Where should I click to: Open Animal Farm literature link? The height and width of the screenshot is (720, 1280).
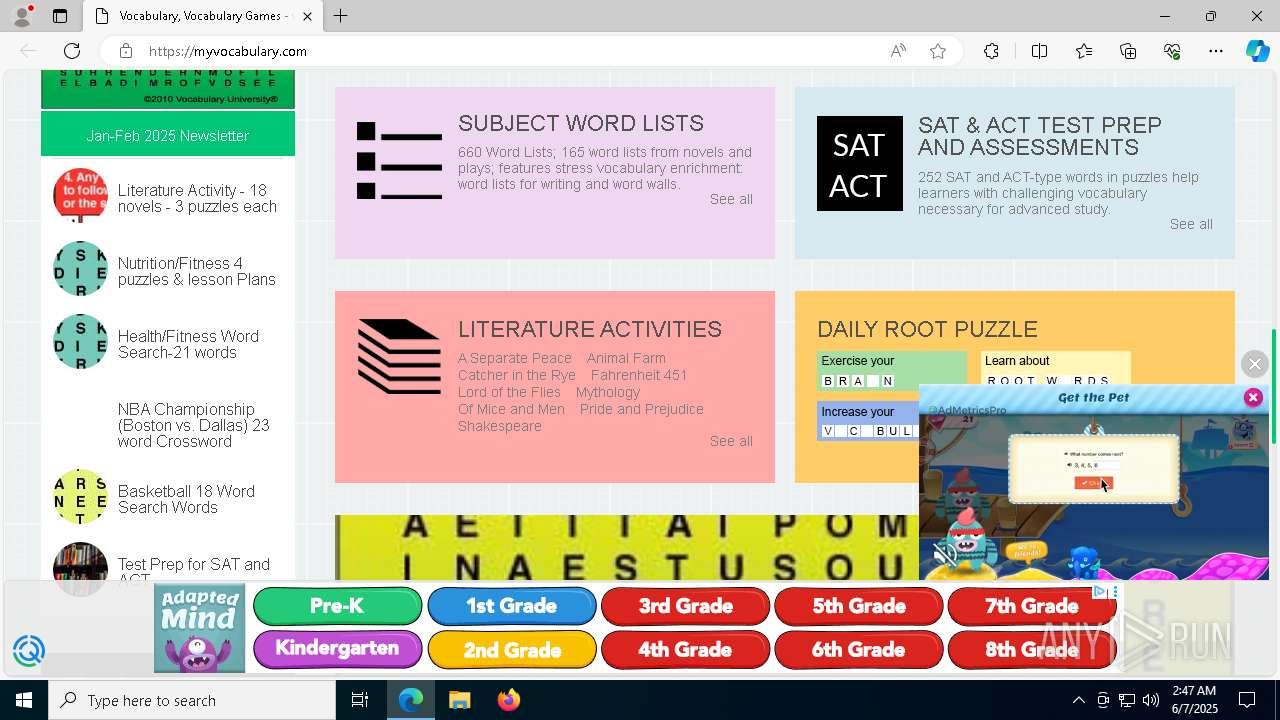coord(626,358)
